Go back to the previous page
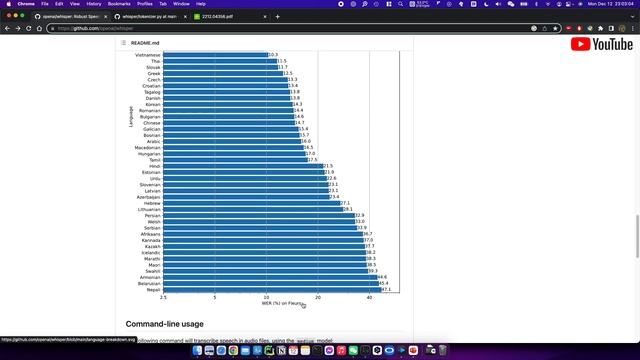Viewport: 640px width, 360px height. pos(7,29)
